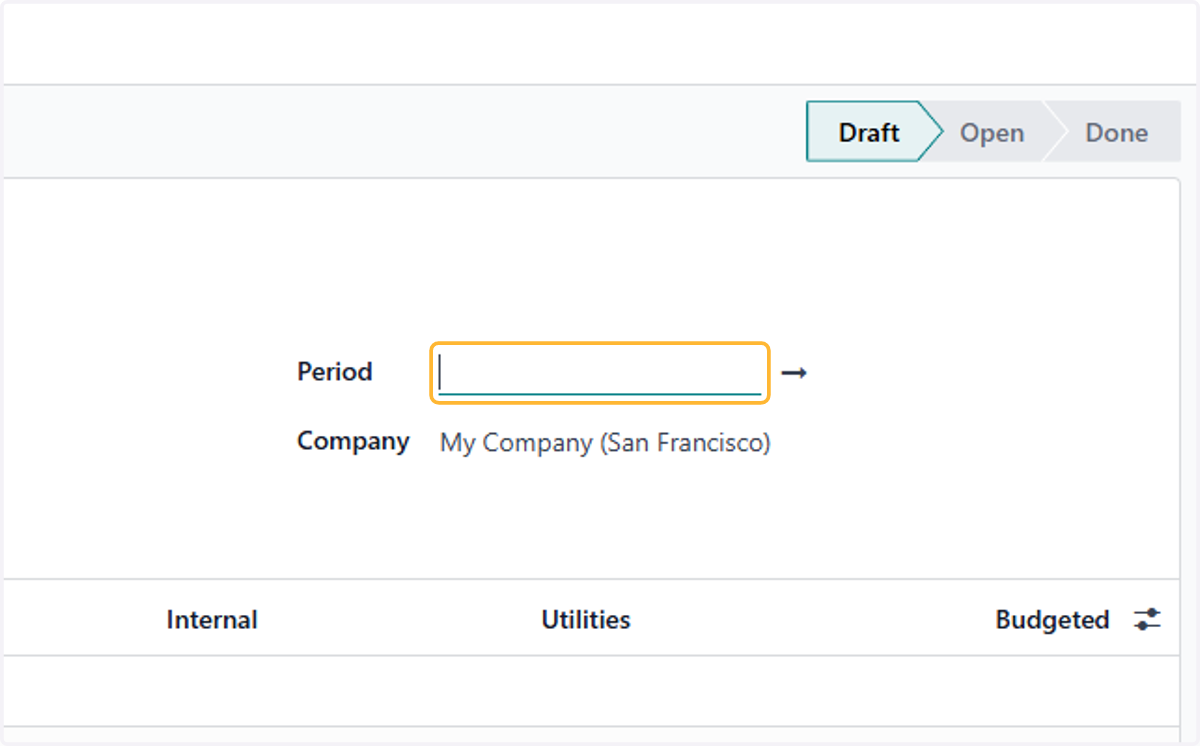Open the optional columns settings icon beside Budgeted
The width and height of the screenshot is (1200, 746).
pos(1147,620)
